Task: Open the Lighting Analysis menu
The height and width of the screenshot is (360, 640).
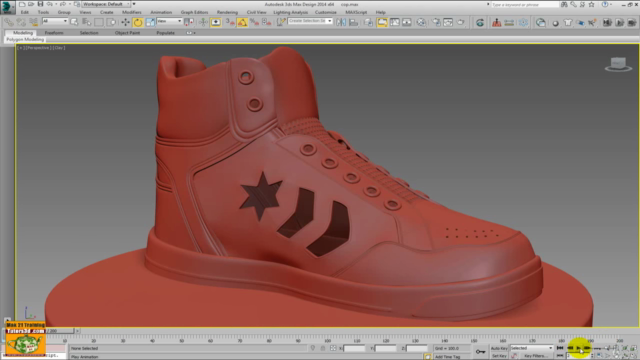Action: [x=290, y=12]
